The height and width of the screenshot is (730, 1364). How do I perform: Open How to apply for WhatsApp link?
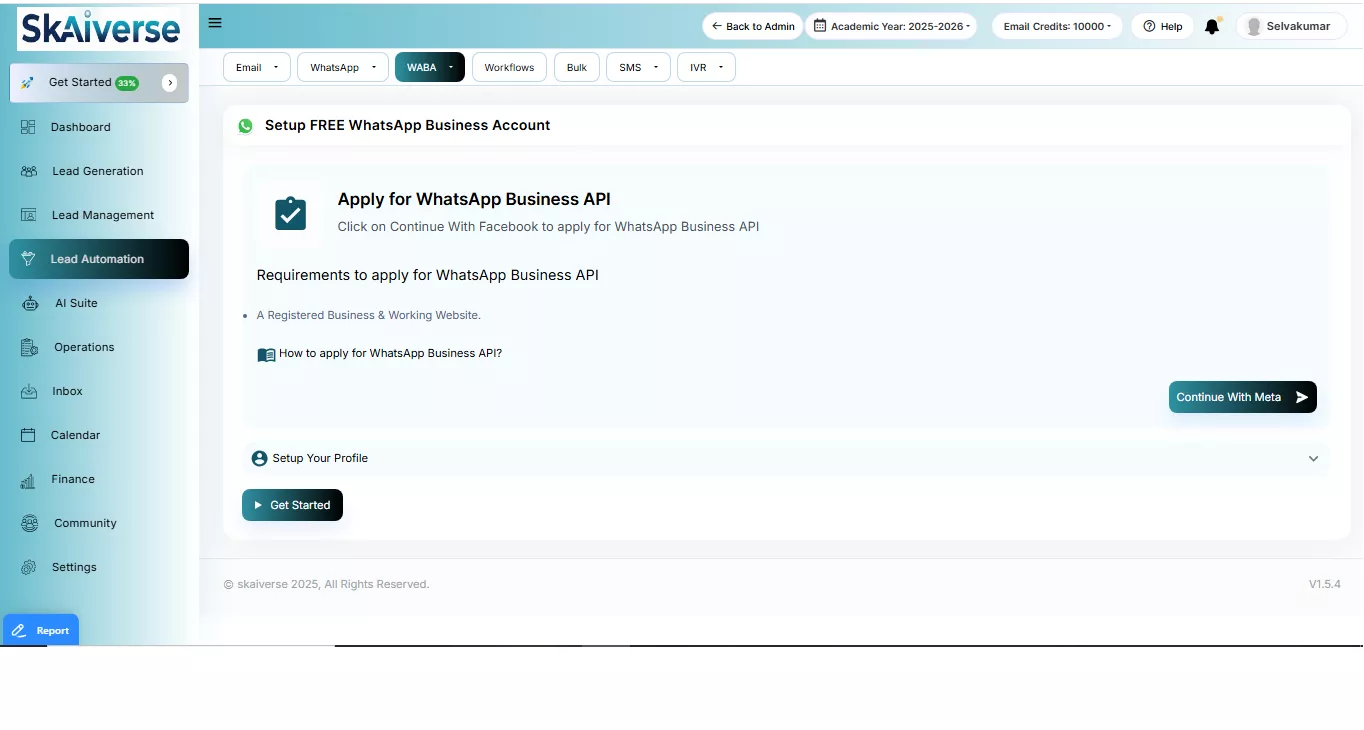tap(390, 353)
